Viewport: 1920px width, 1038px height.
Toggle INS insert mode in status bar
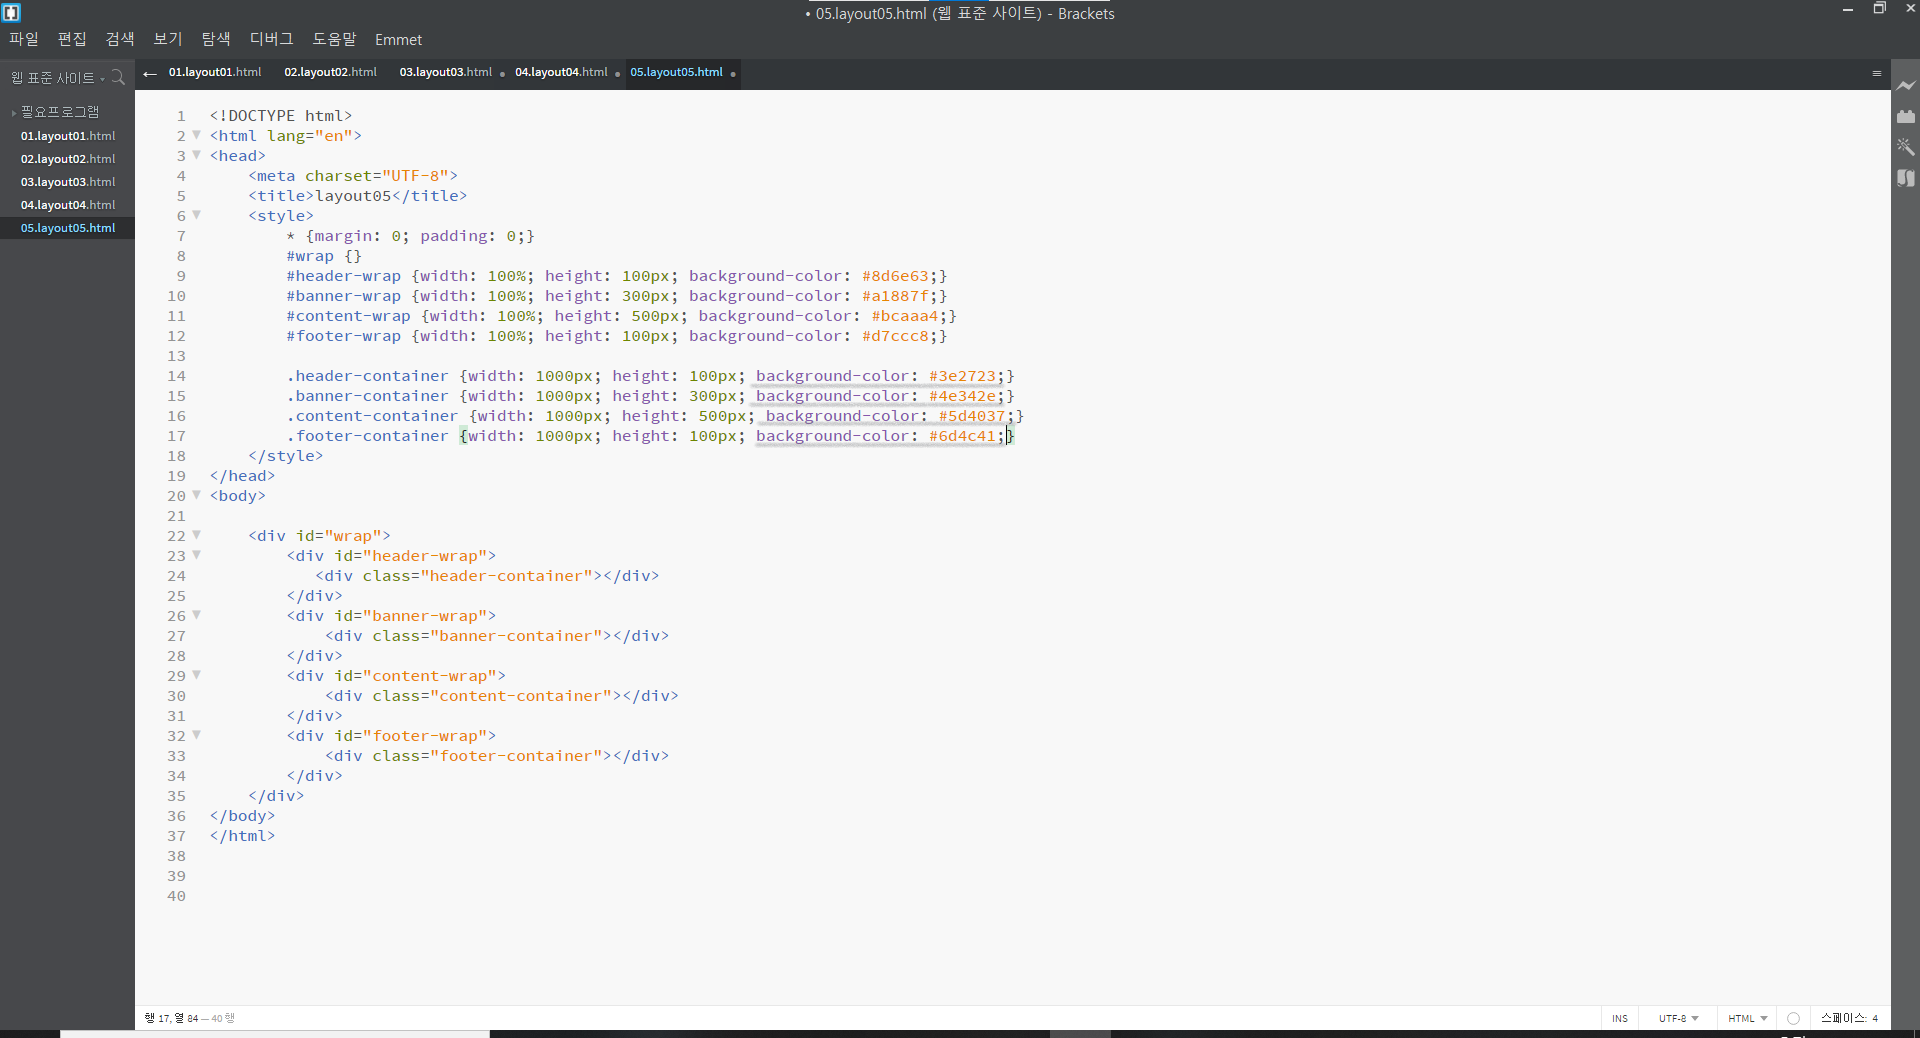point(1619,1018)
